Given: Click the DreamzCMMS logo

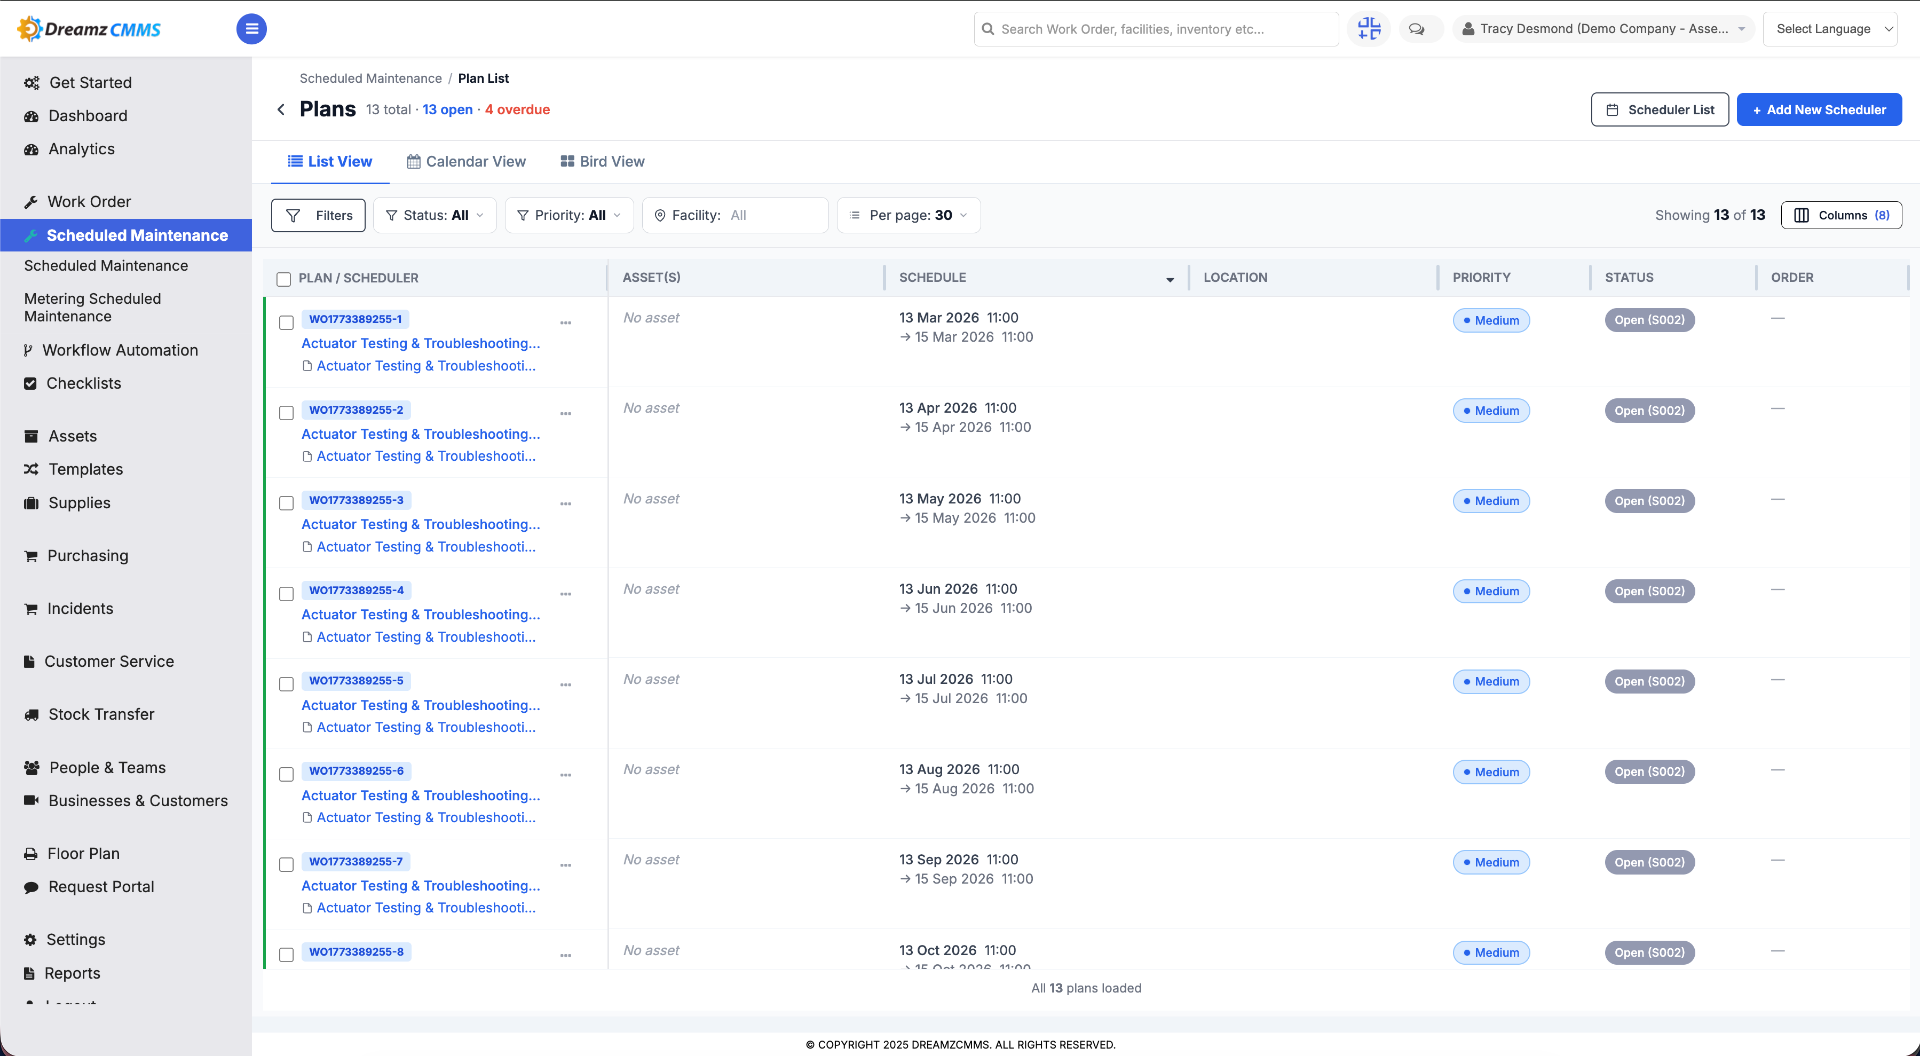Looking at the screenshot, I should [89, 29].
